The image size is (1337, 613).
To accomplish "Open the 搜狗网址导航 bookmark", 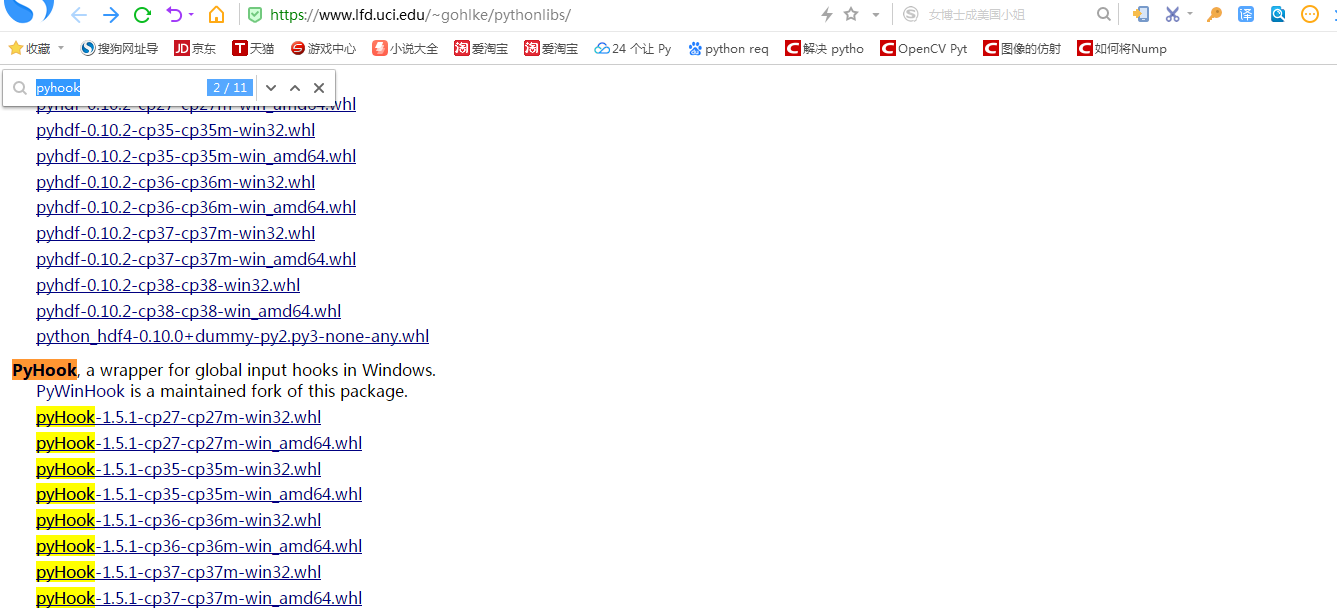I will point(119,48).
